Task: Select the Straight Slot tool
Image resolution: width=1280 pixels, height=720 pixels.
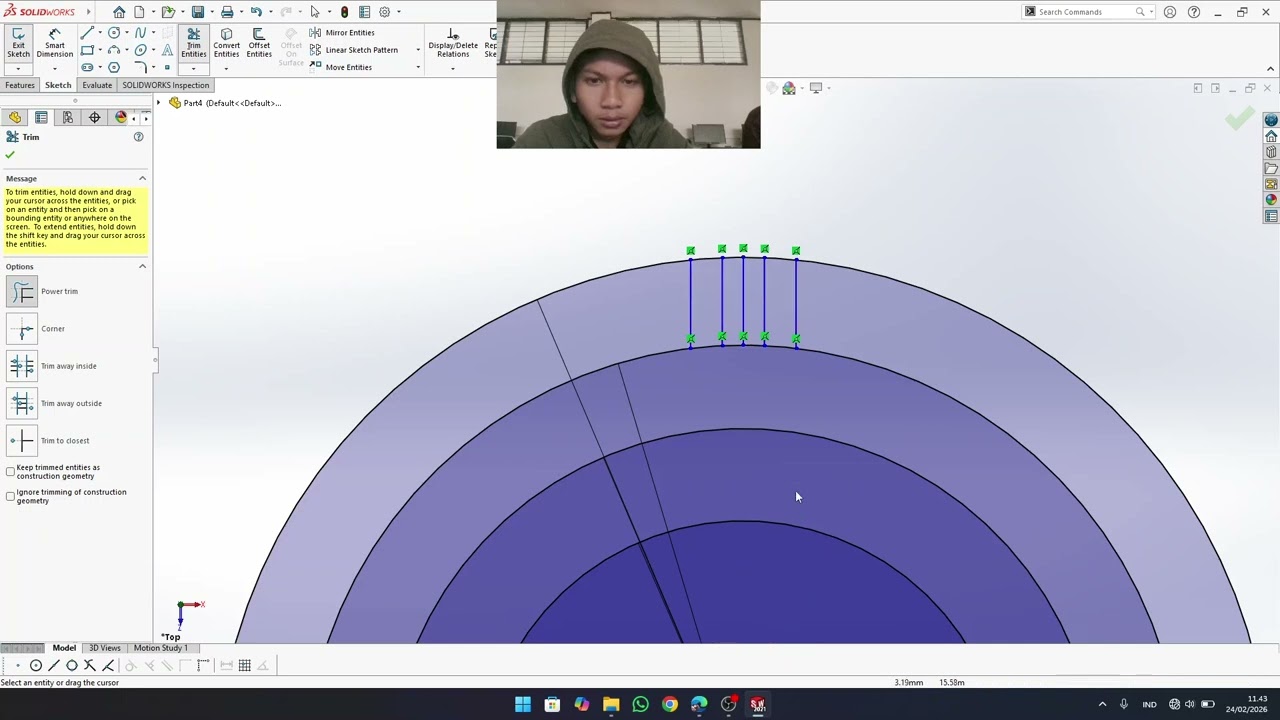Action: tap(87, 67)
